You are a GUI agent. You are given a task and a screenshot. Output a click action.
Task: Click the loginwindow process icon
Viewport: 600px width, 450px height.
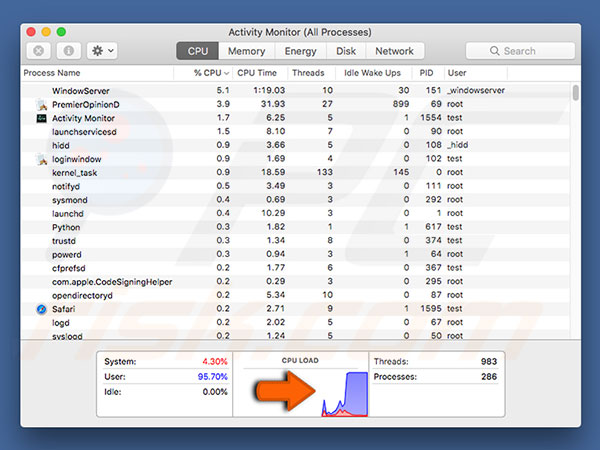tap(40, 159)
